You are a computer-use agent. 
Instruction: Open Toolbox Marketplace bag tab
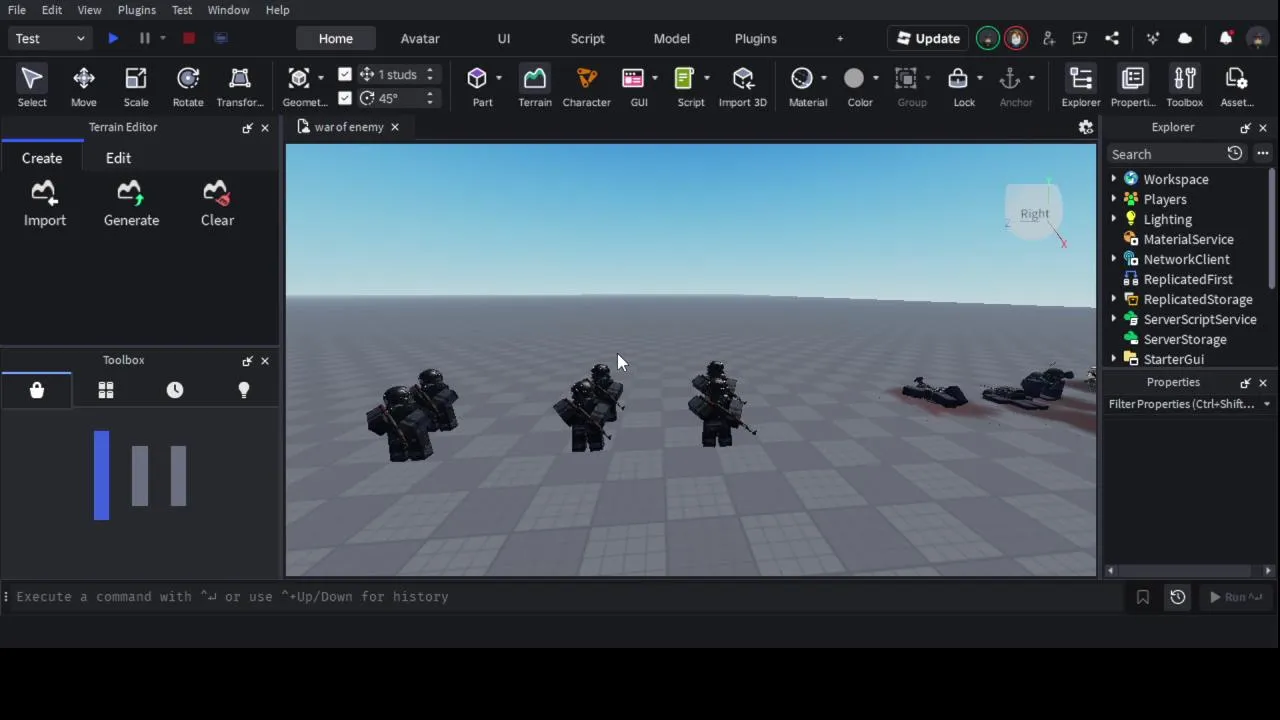point(37,390)
